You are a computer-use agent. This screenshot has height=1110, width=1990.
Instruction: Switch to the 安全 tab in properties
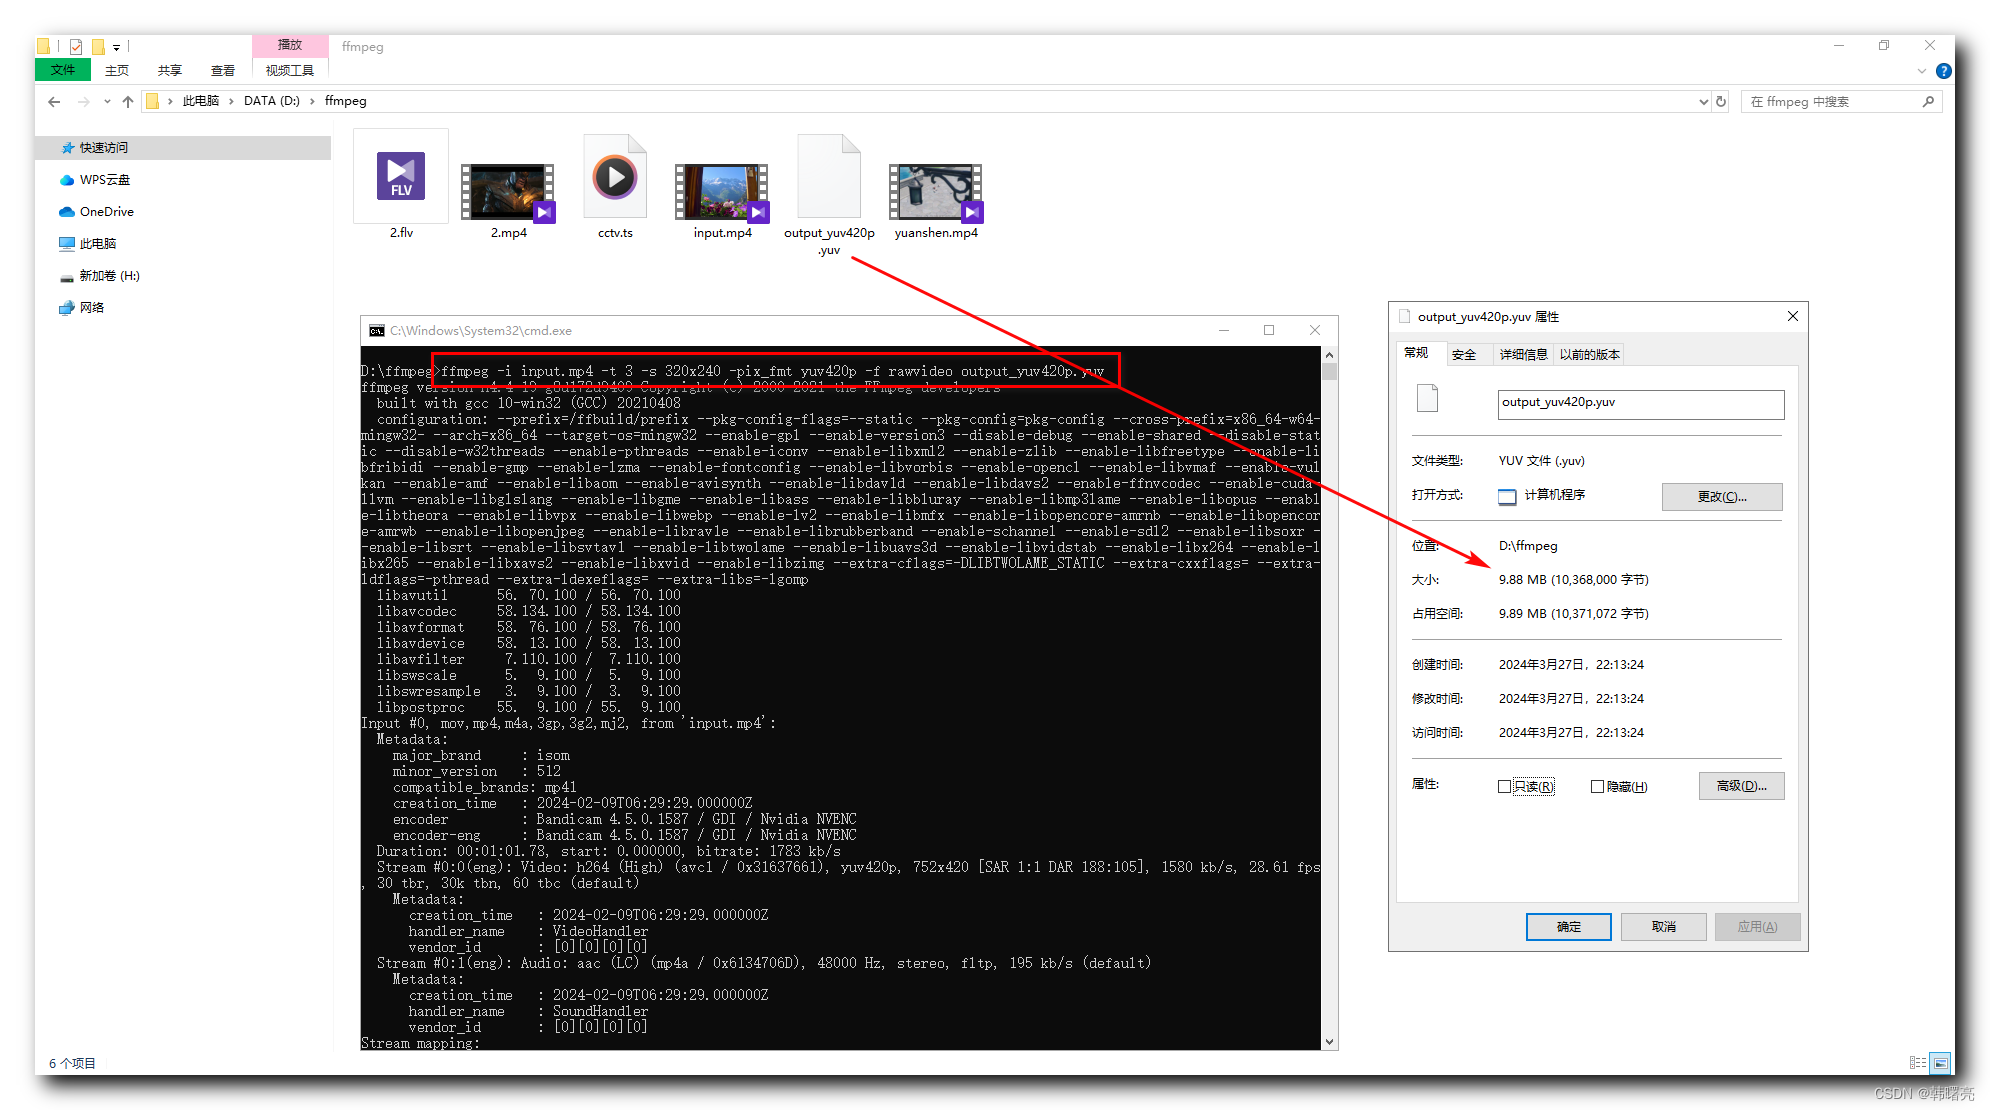pyautogui.click(x=1464, y=354)
